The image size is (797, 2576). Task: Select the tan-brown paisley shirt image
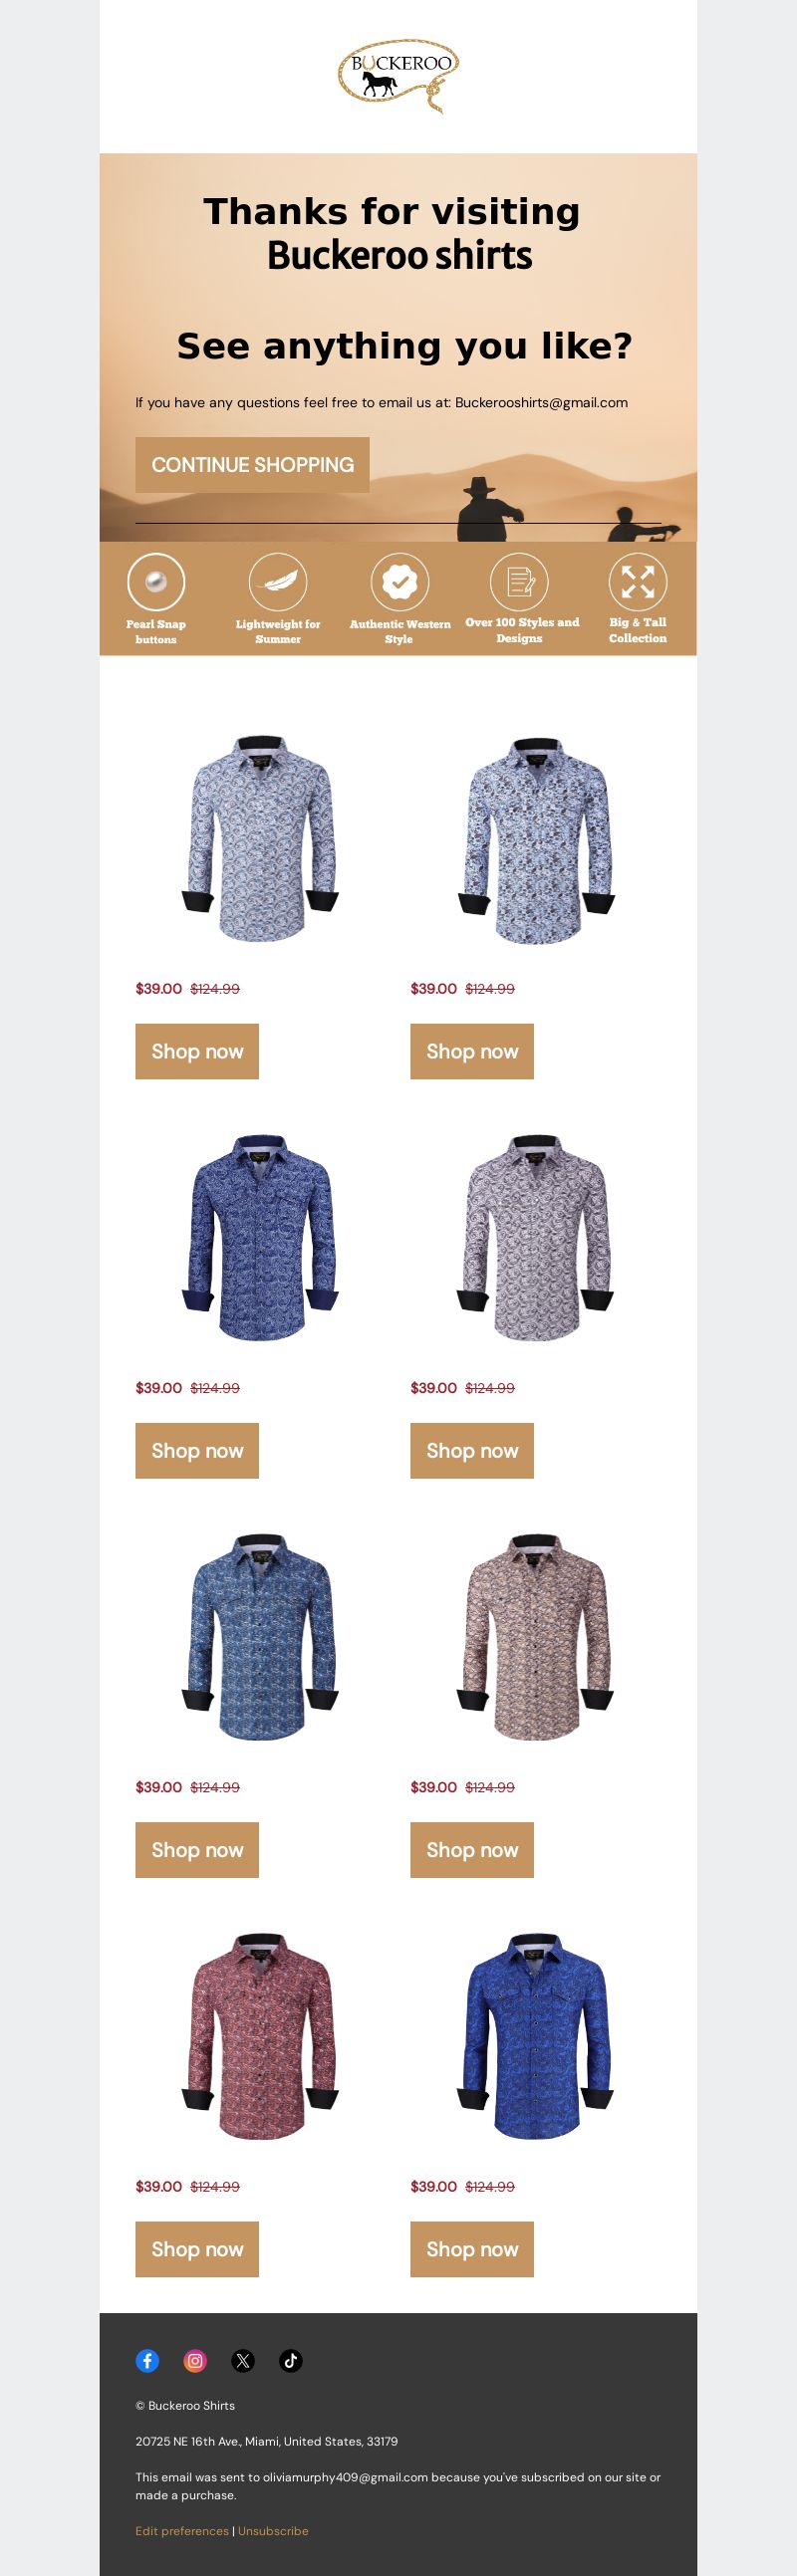click(x=535, y=1637)
